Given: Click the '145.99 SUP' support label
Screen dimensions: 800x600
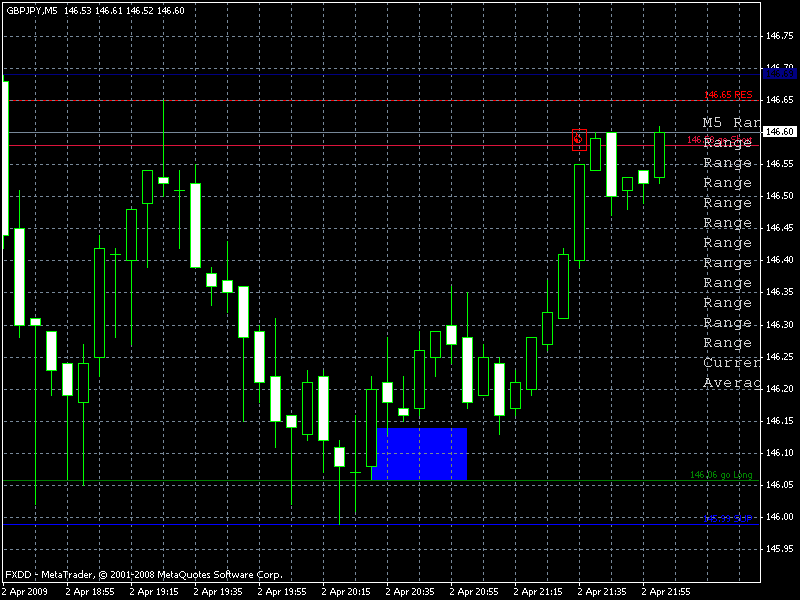Looking at the screenshot, I should point(728,519).
